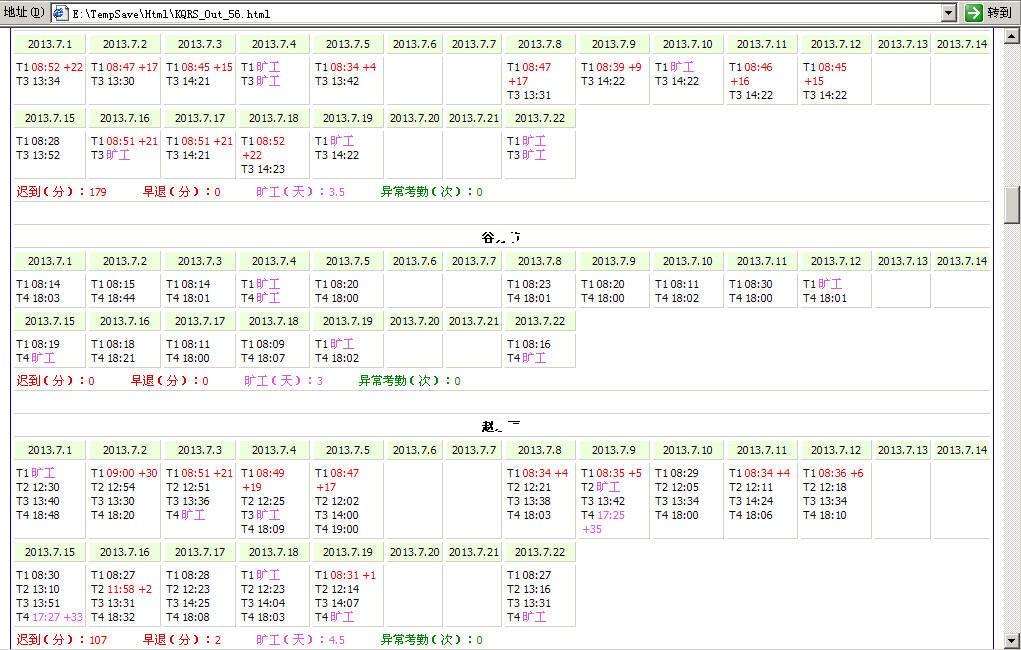Image resolution: width=1021 pixels, height=650 pixels.
Task: Click the T3 14:23 entry
Action: tap(262, 169)
